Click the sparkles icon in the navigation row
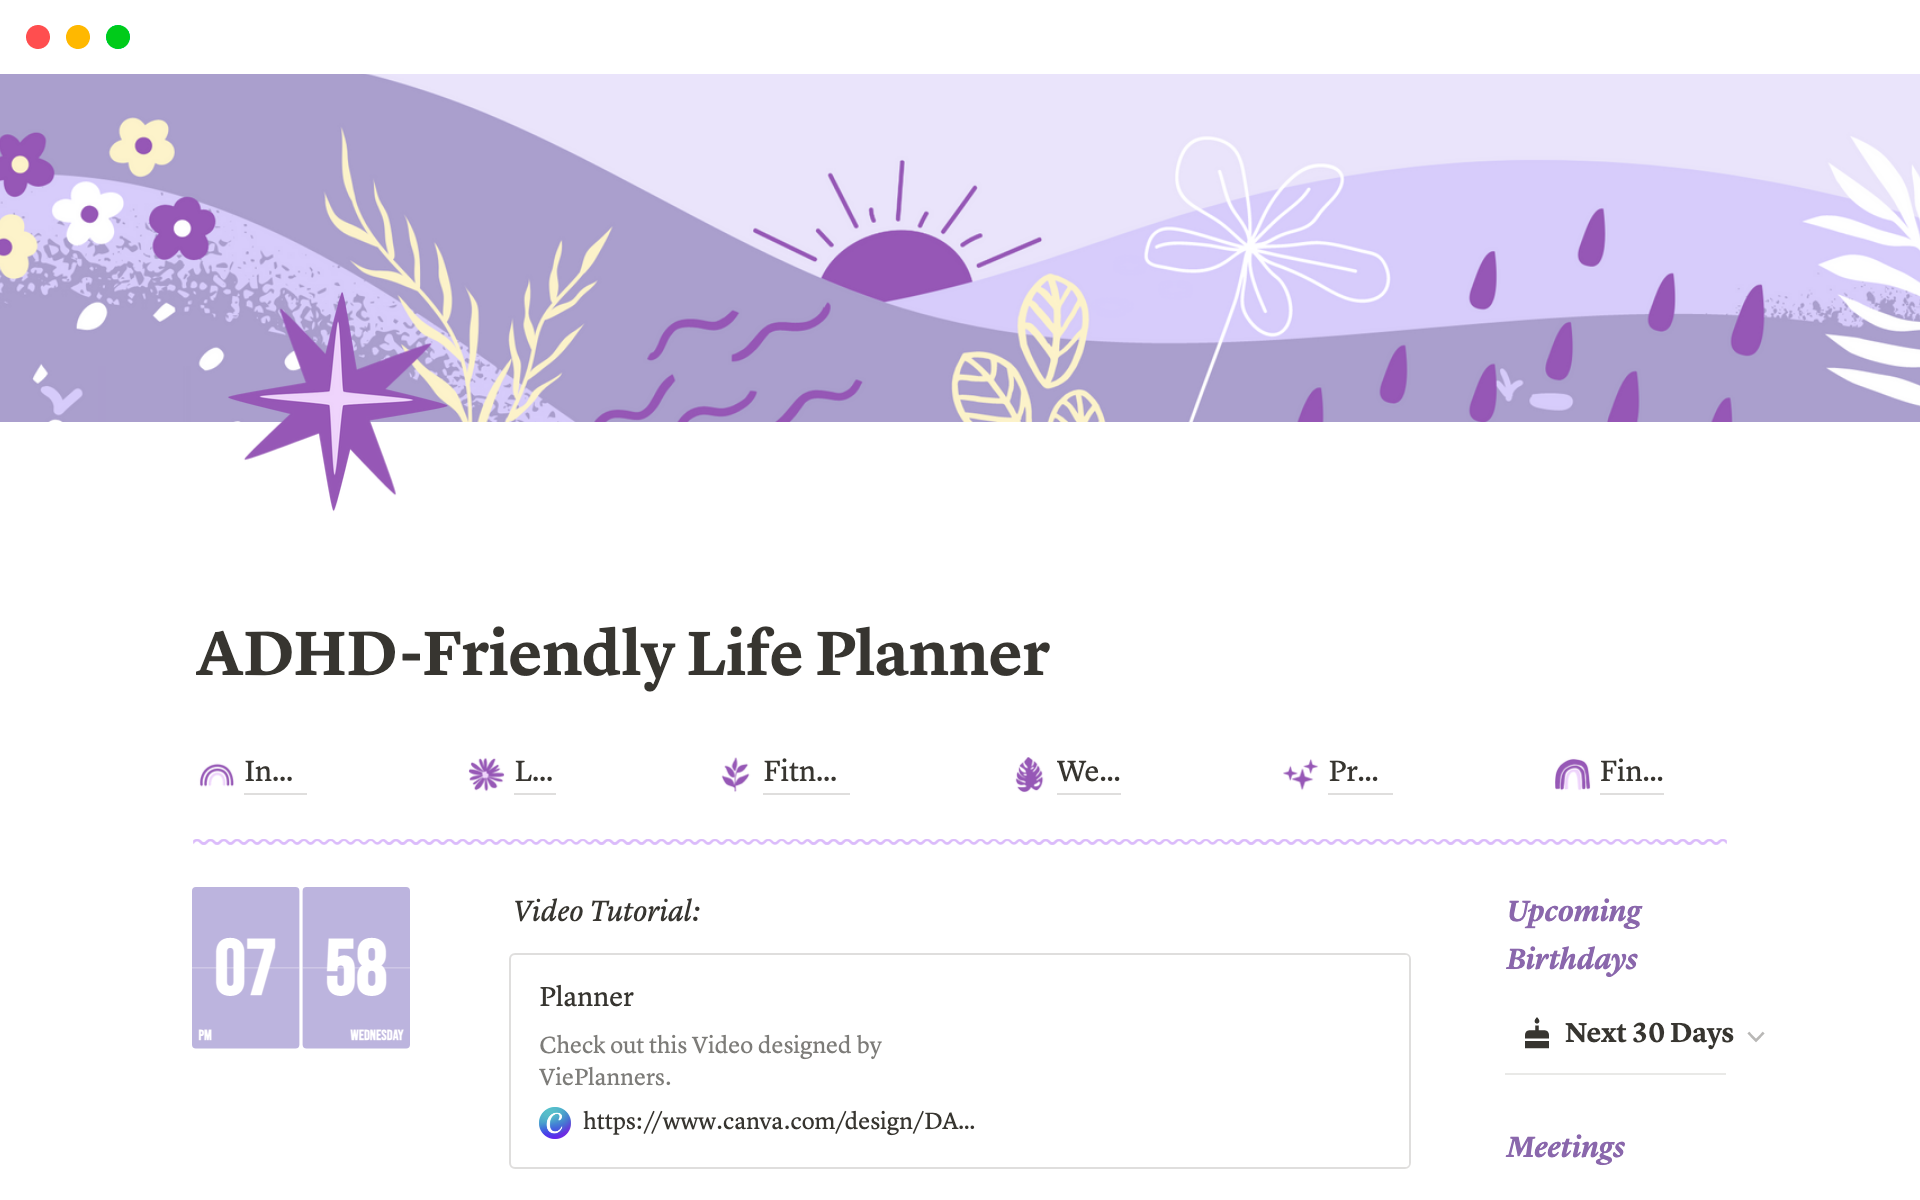 click(1300, 773)
